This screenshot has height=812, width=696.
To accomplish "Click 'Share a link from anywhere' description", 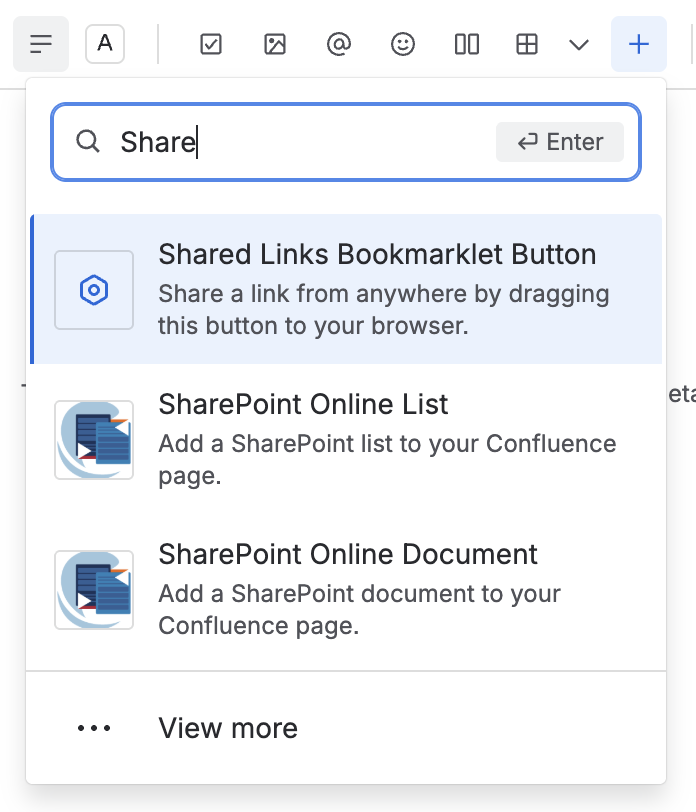I will click(384, 310).
